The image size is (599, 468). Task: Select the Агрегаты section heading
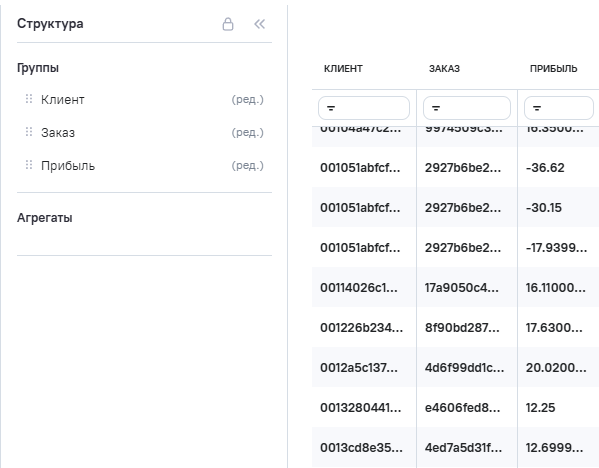[x=45, y=218]
